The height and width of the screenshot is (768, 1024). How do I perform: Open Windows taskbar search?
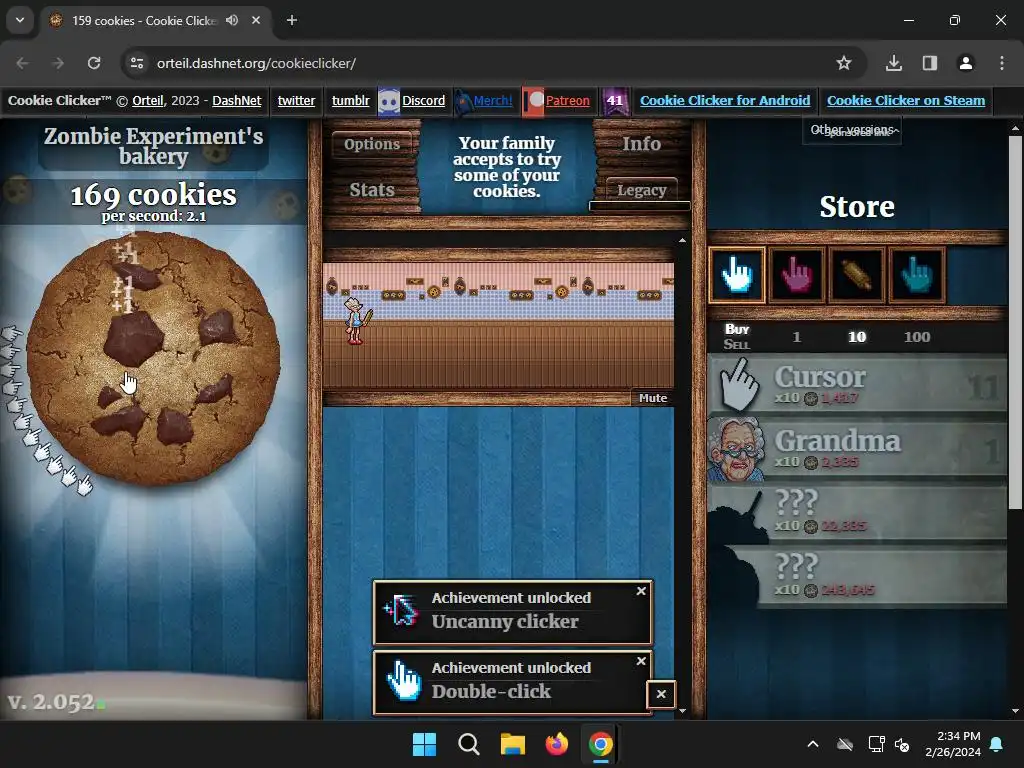469,744
